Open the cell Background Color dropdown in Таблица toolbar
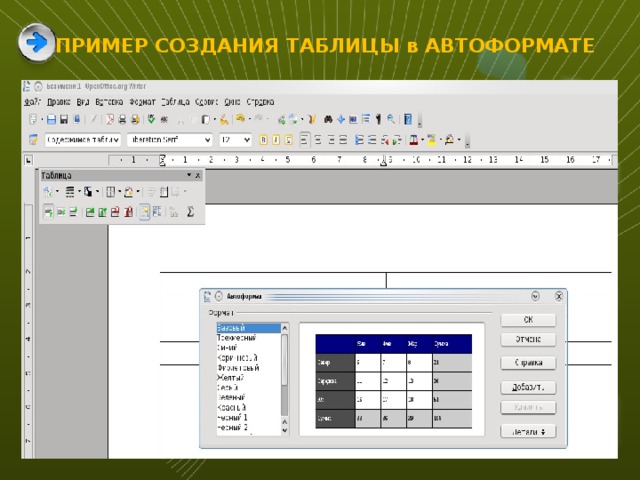This screenshot has width=640, height=480. point(138,191)
